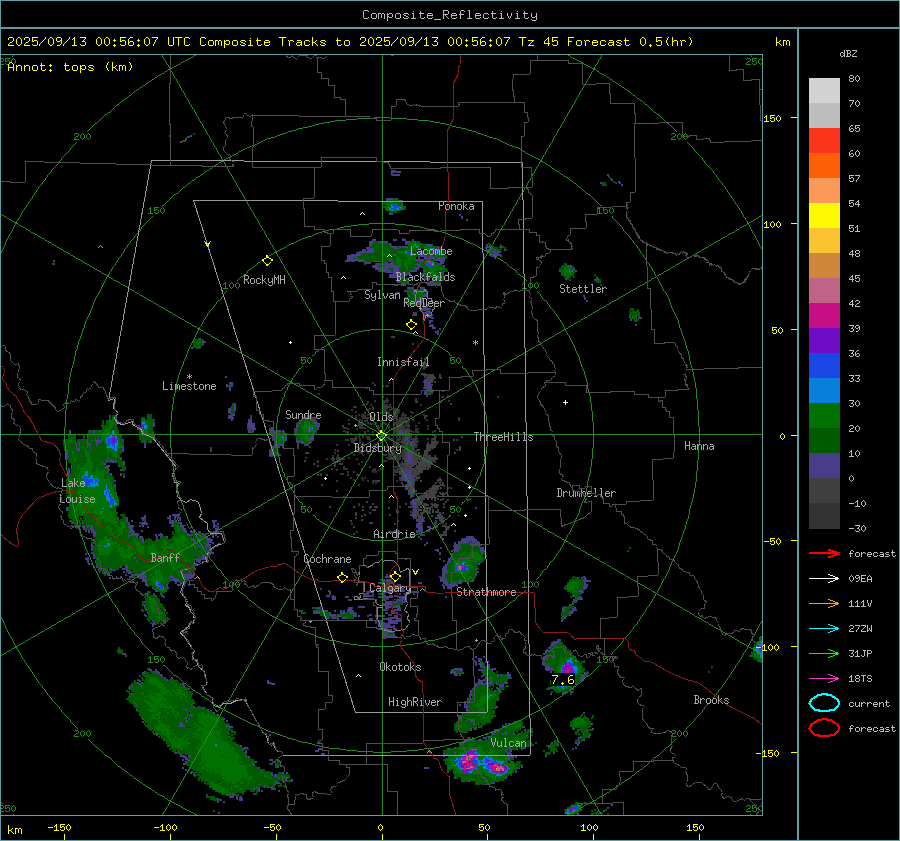The image size is (900, 841).
Task: Click the Drumheller label
Action: [586, 493]
